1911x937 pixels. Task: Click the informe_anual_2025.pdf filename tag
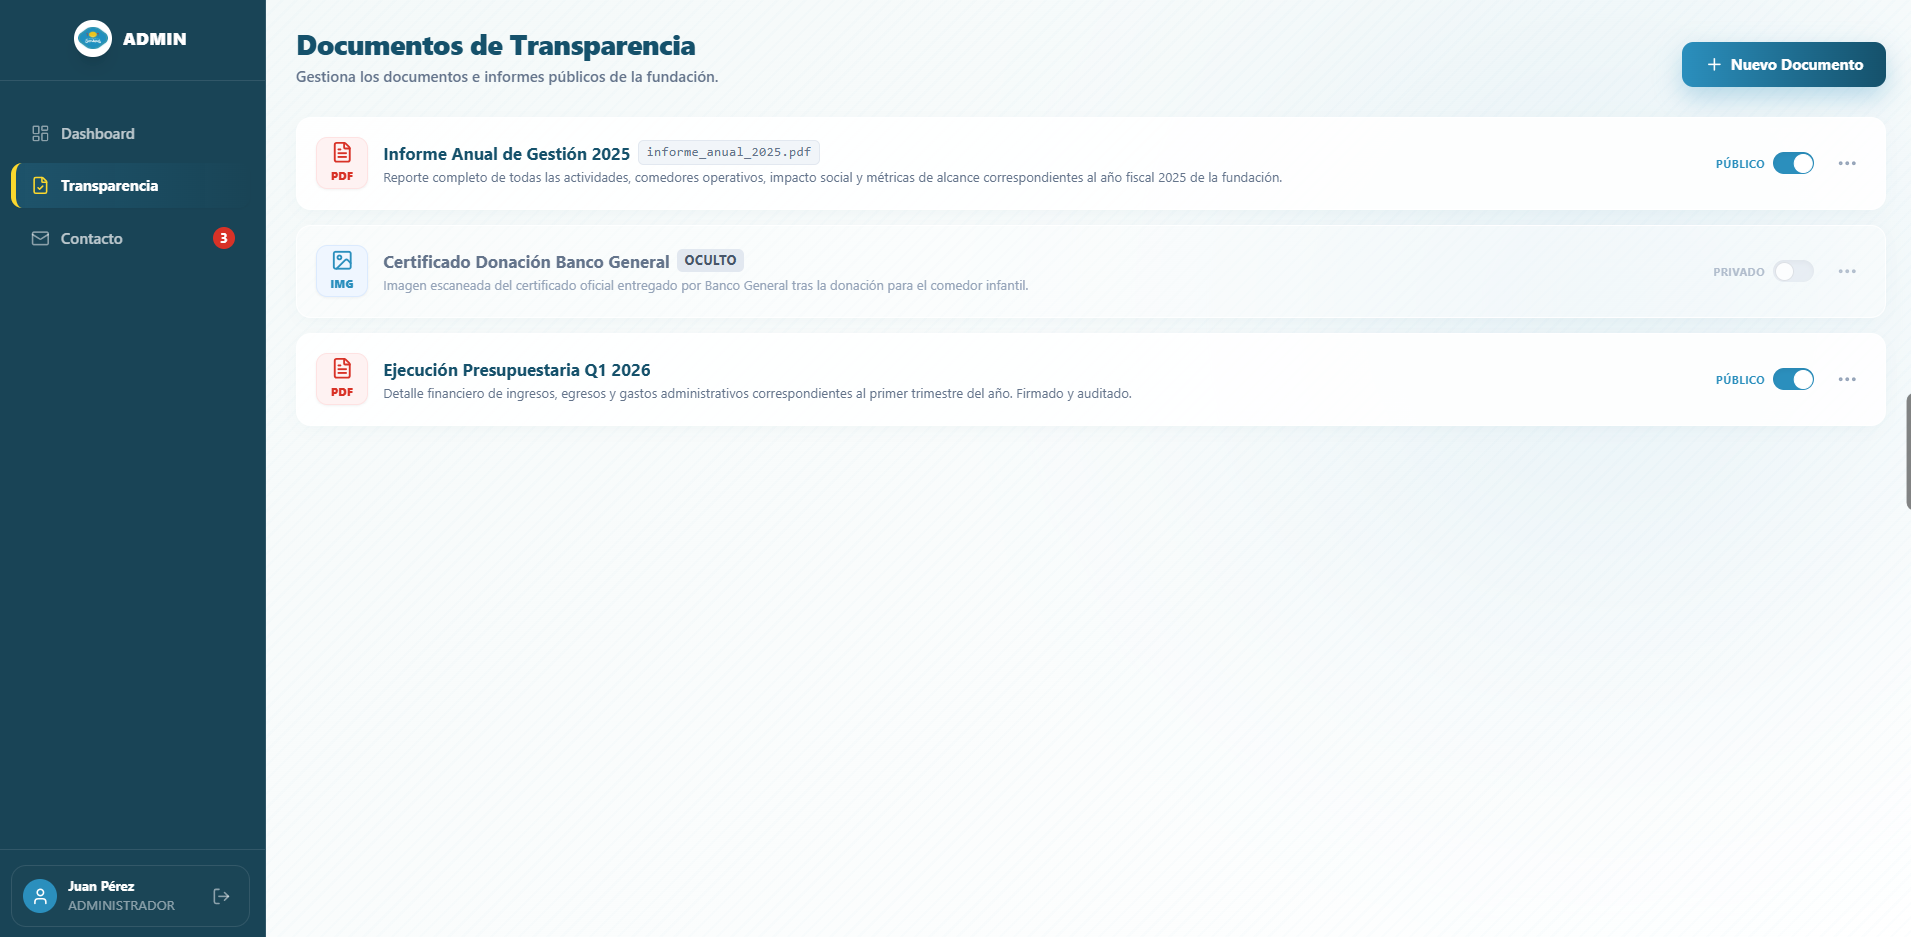[729, 152]
